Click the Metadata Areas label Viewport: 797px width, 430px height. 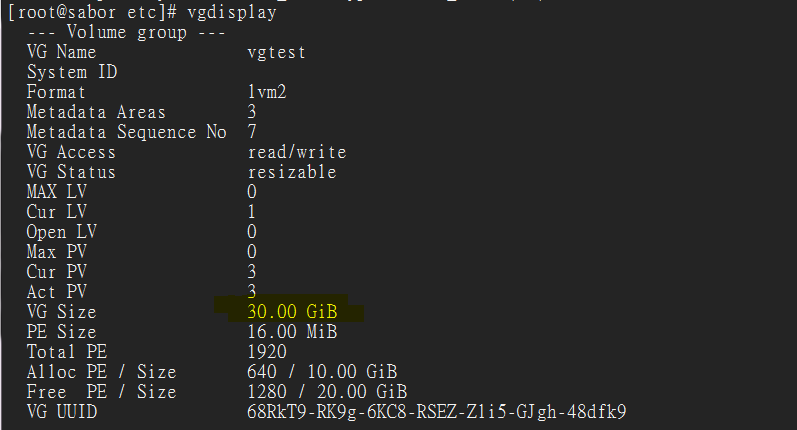tap(96, 112)
